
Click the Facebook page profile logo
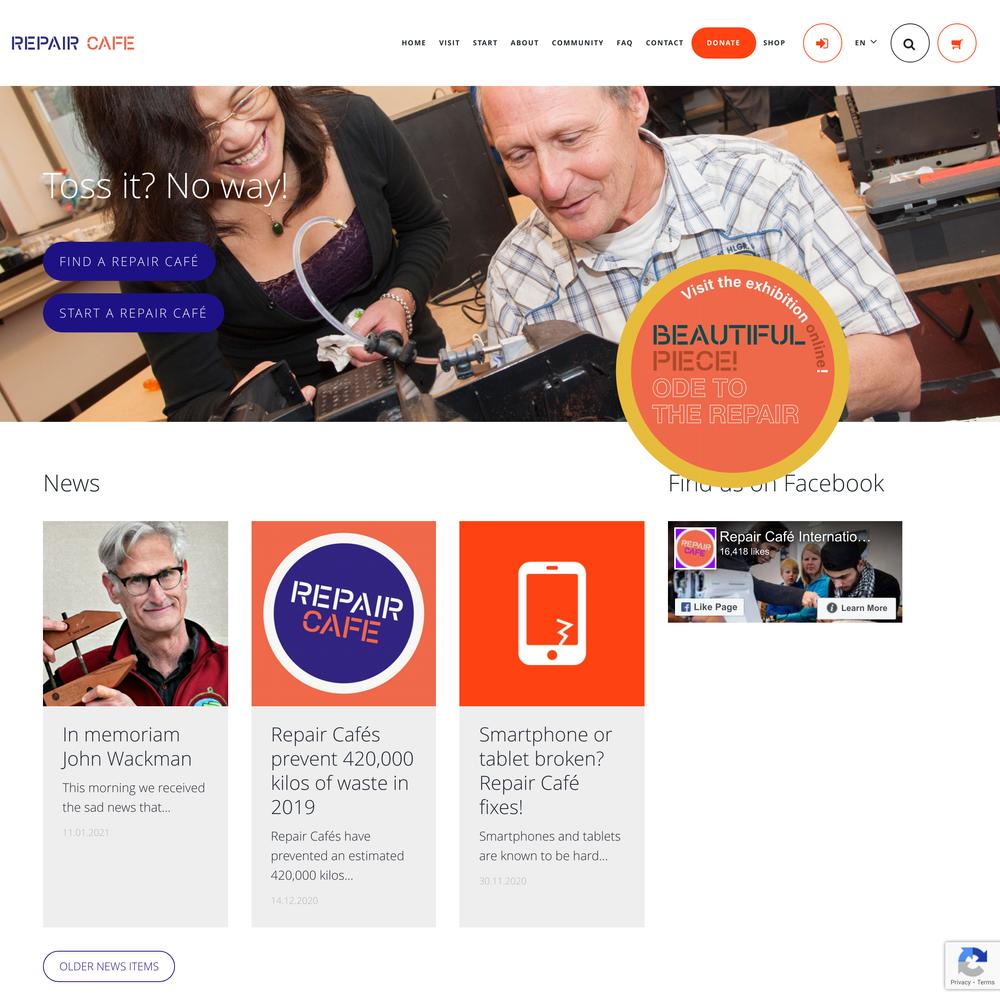click(695, 548)
